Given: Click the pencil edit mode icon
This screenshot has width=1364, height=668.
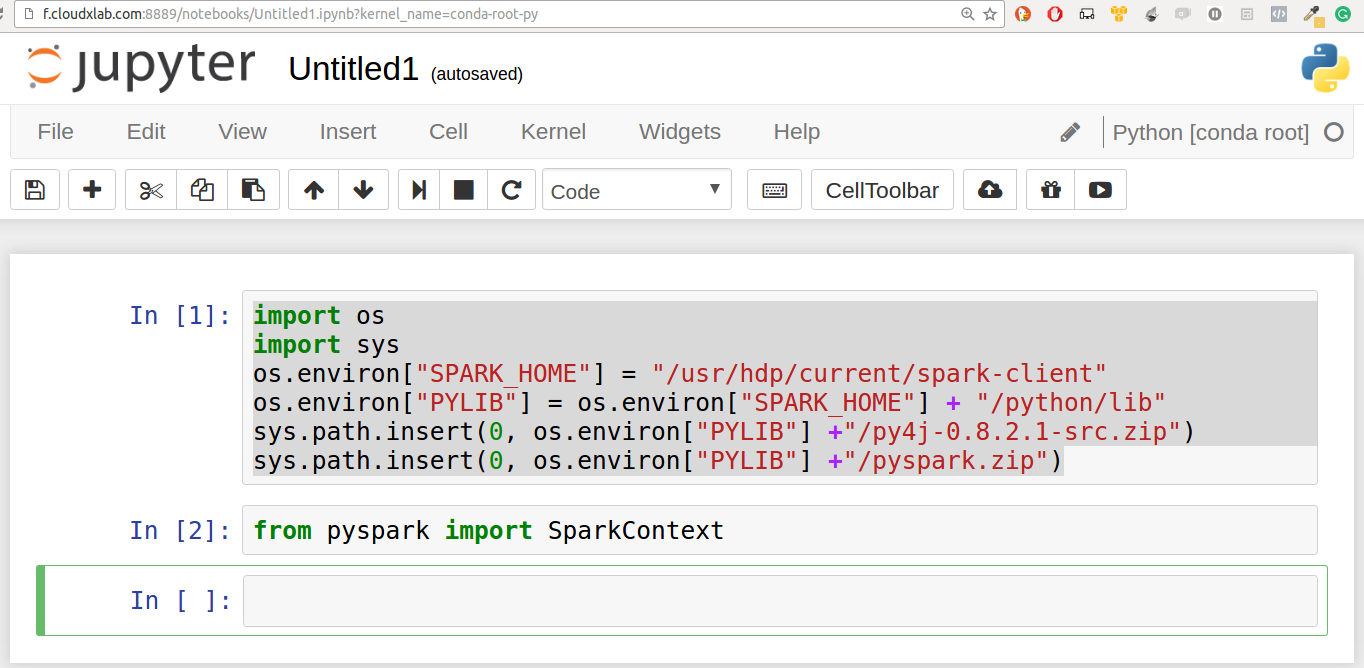Looking at the screenshot, I should [1070, 132].
